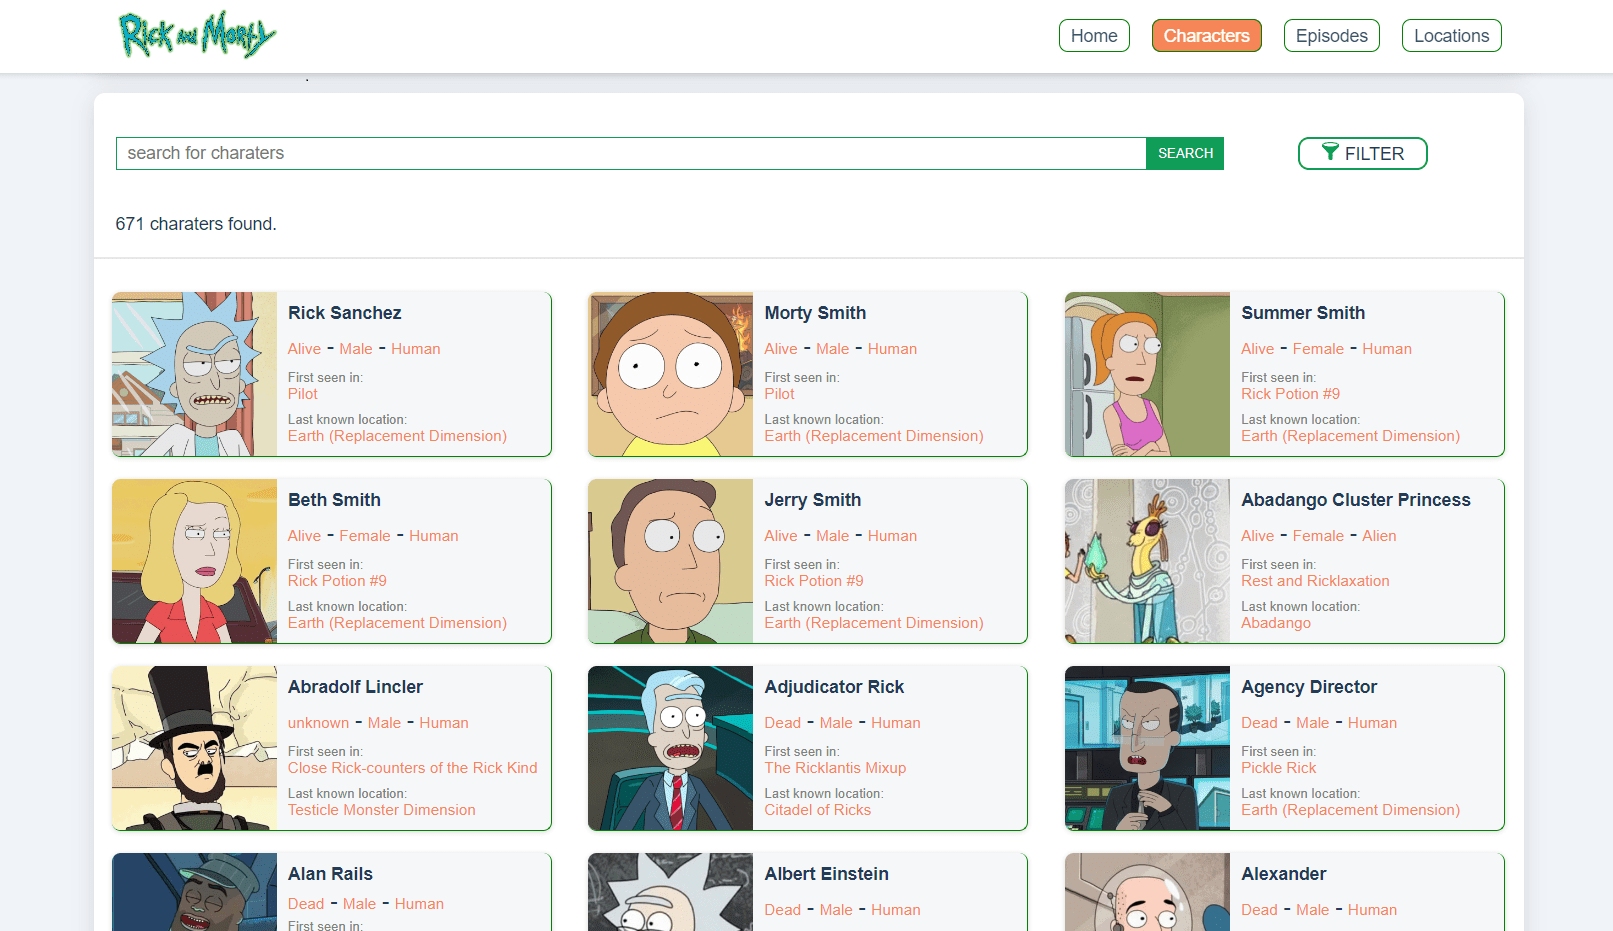Open Abradolf Lincler's portrait thumbnail
This screenshot has height=931, width=1613.
click(x=194, y=748)
